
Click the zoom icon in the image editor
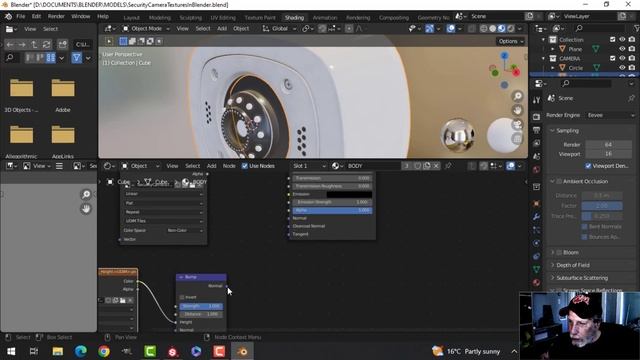point(86,195)
